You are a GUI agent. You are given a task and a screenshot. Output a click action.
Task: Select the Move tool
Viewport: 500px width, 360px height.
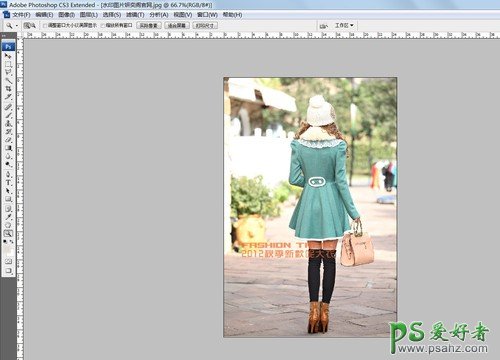[x=8, y=56]
